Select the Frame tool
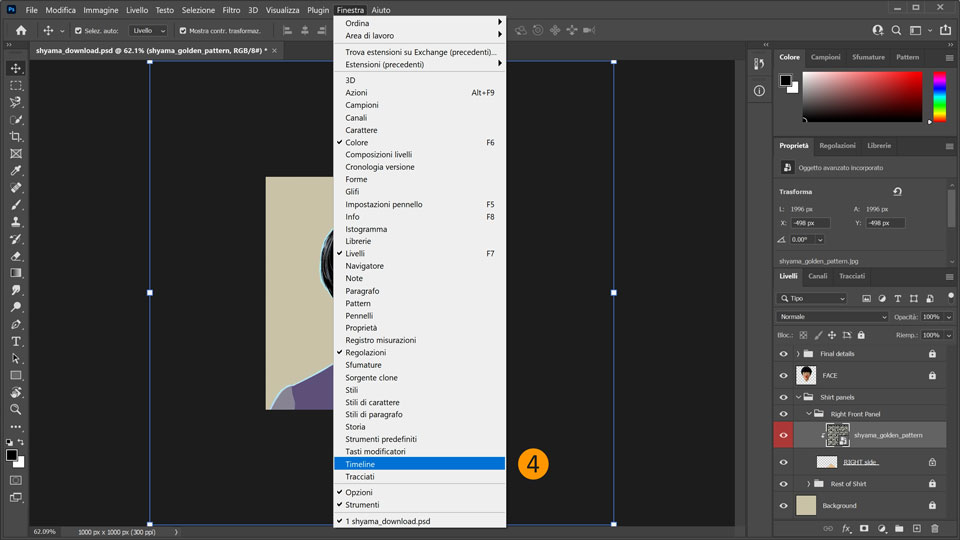960x540 pixels. [x=16, y=154]
